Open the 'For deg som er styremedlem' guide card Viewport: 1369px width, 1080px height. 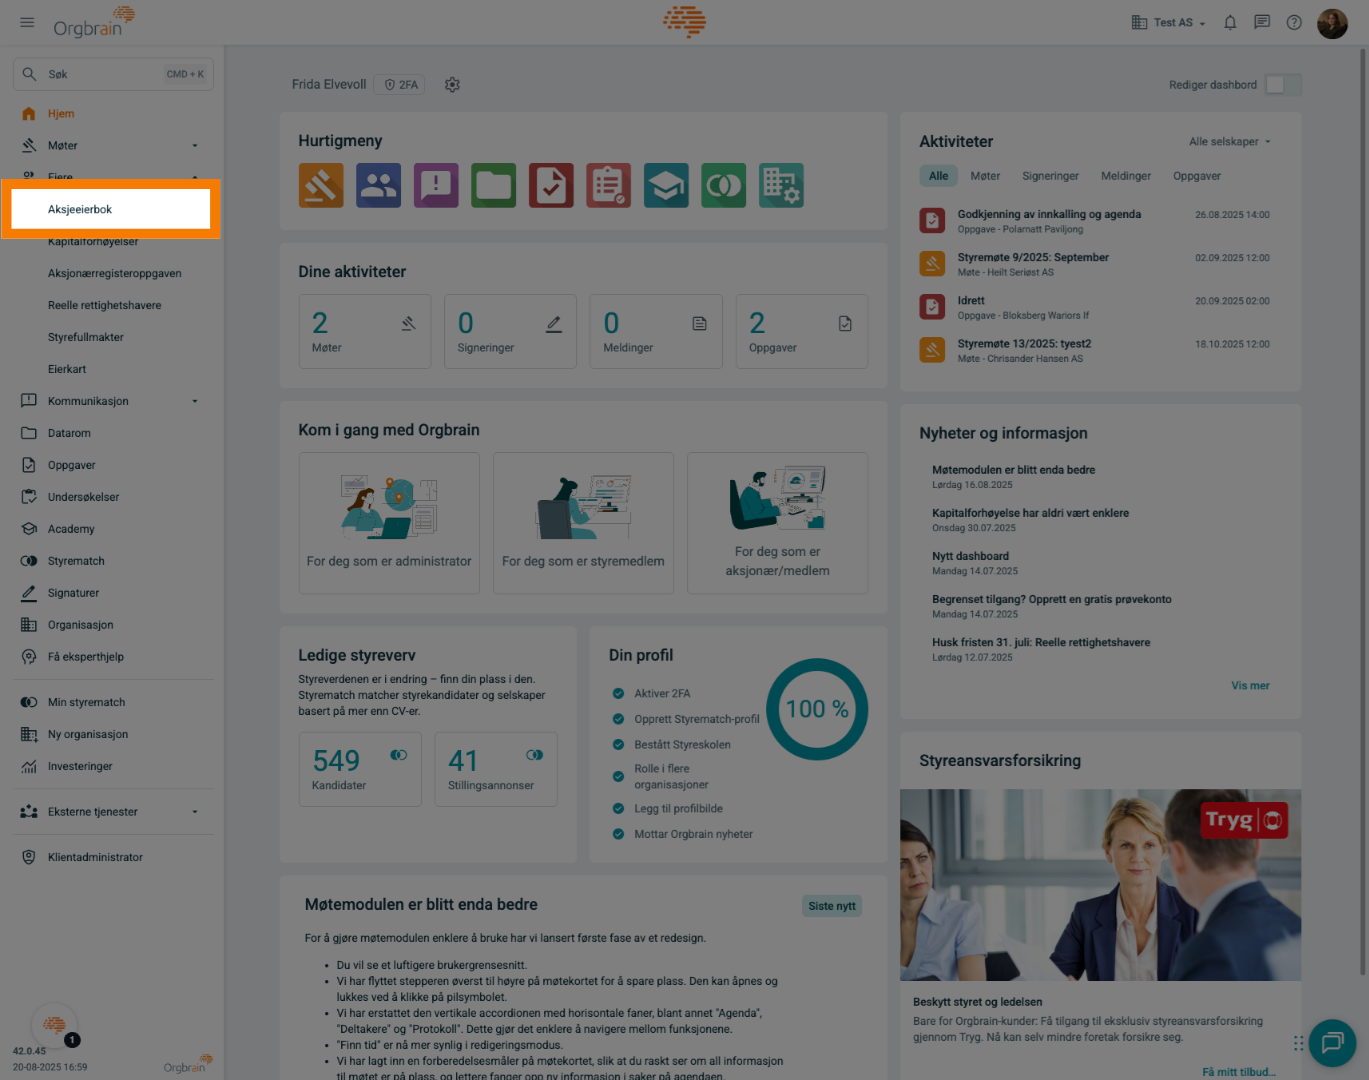point(583,523)
